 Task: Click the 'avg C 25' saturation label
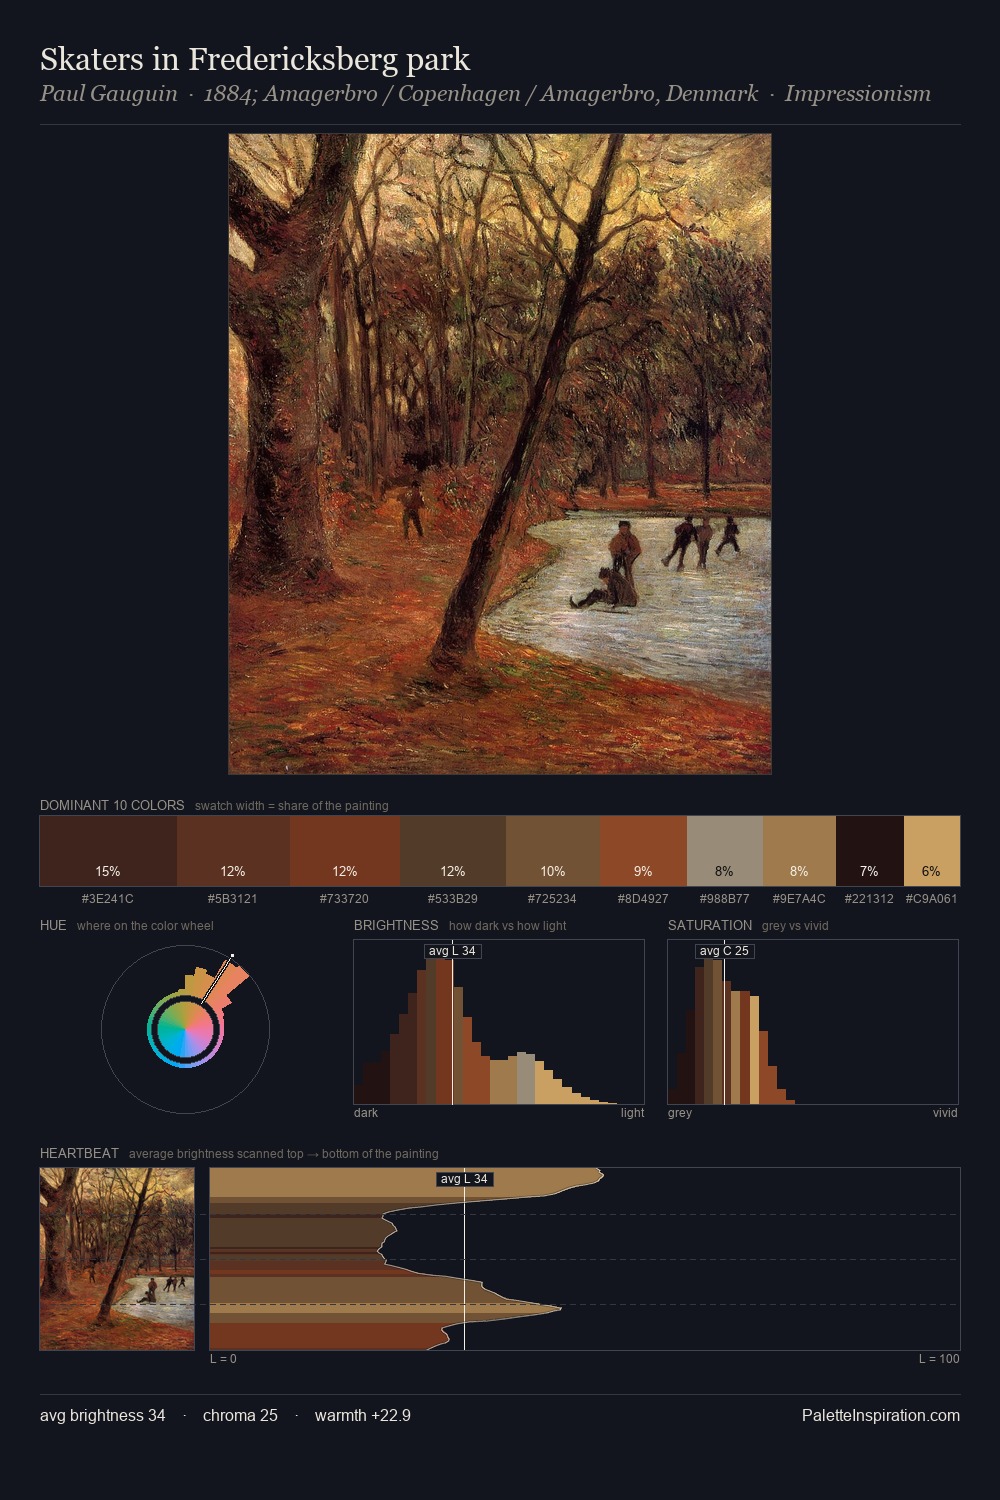pos(724,951)
